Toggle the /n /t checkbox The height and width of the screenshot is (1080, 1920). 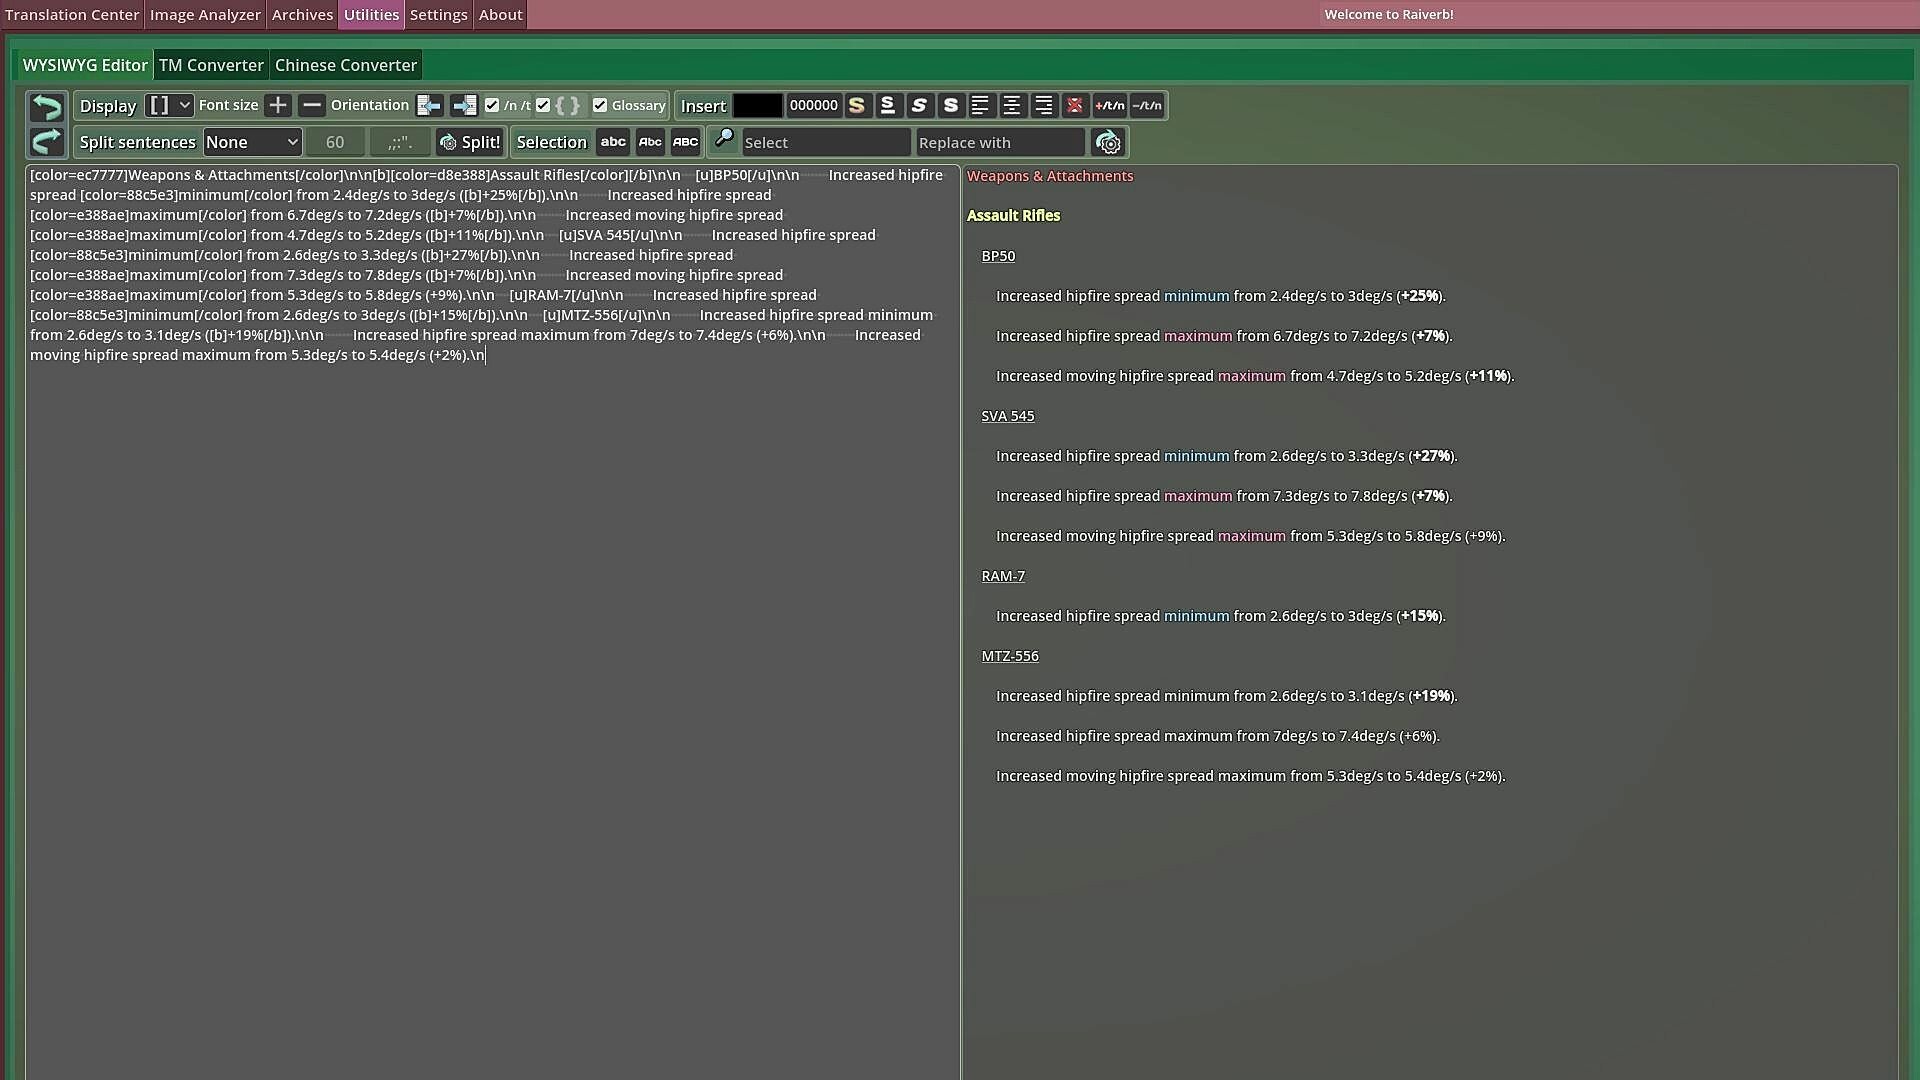click(x=491, y=105)
